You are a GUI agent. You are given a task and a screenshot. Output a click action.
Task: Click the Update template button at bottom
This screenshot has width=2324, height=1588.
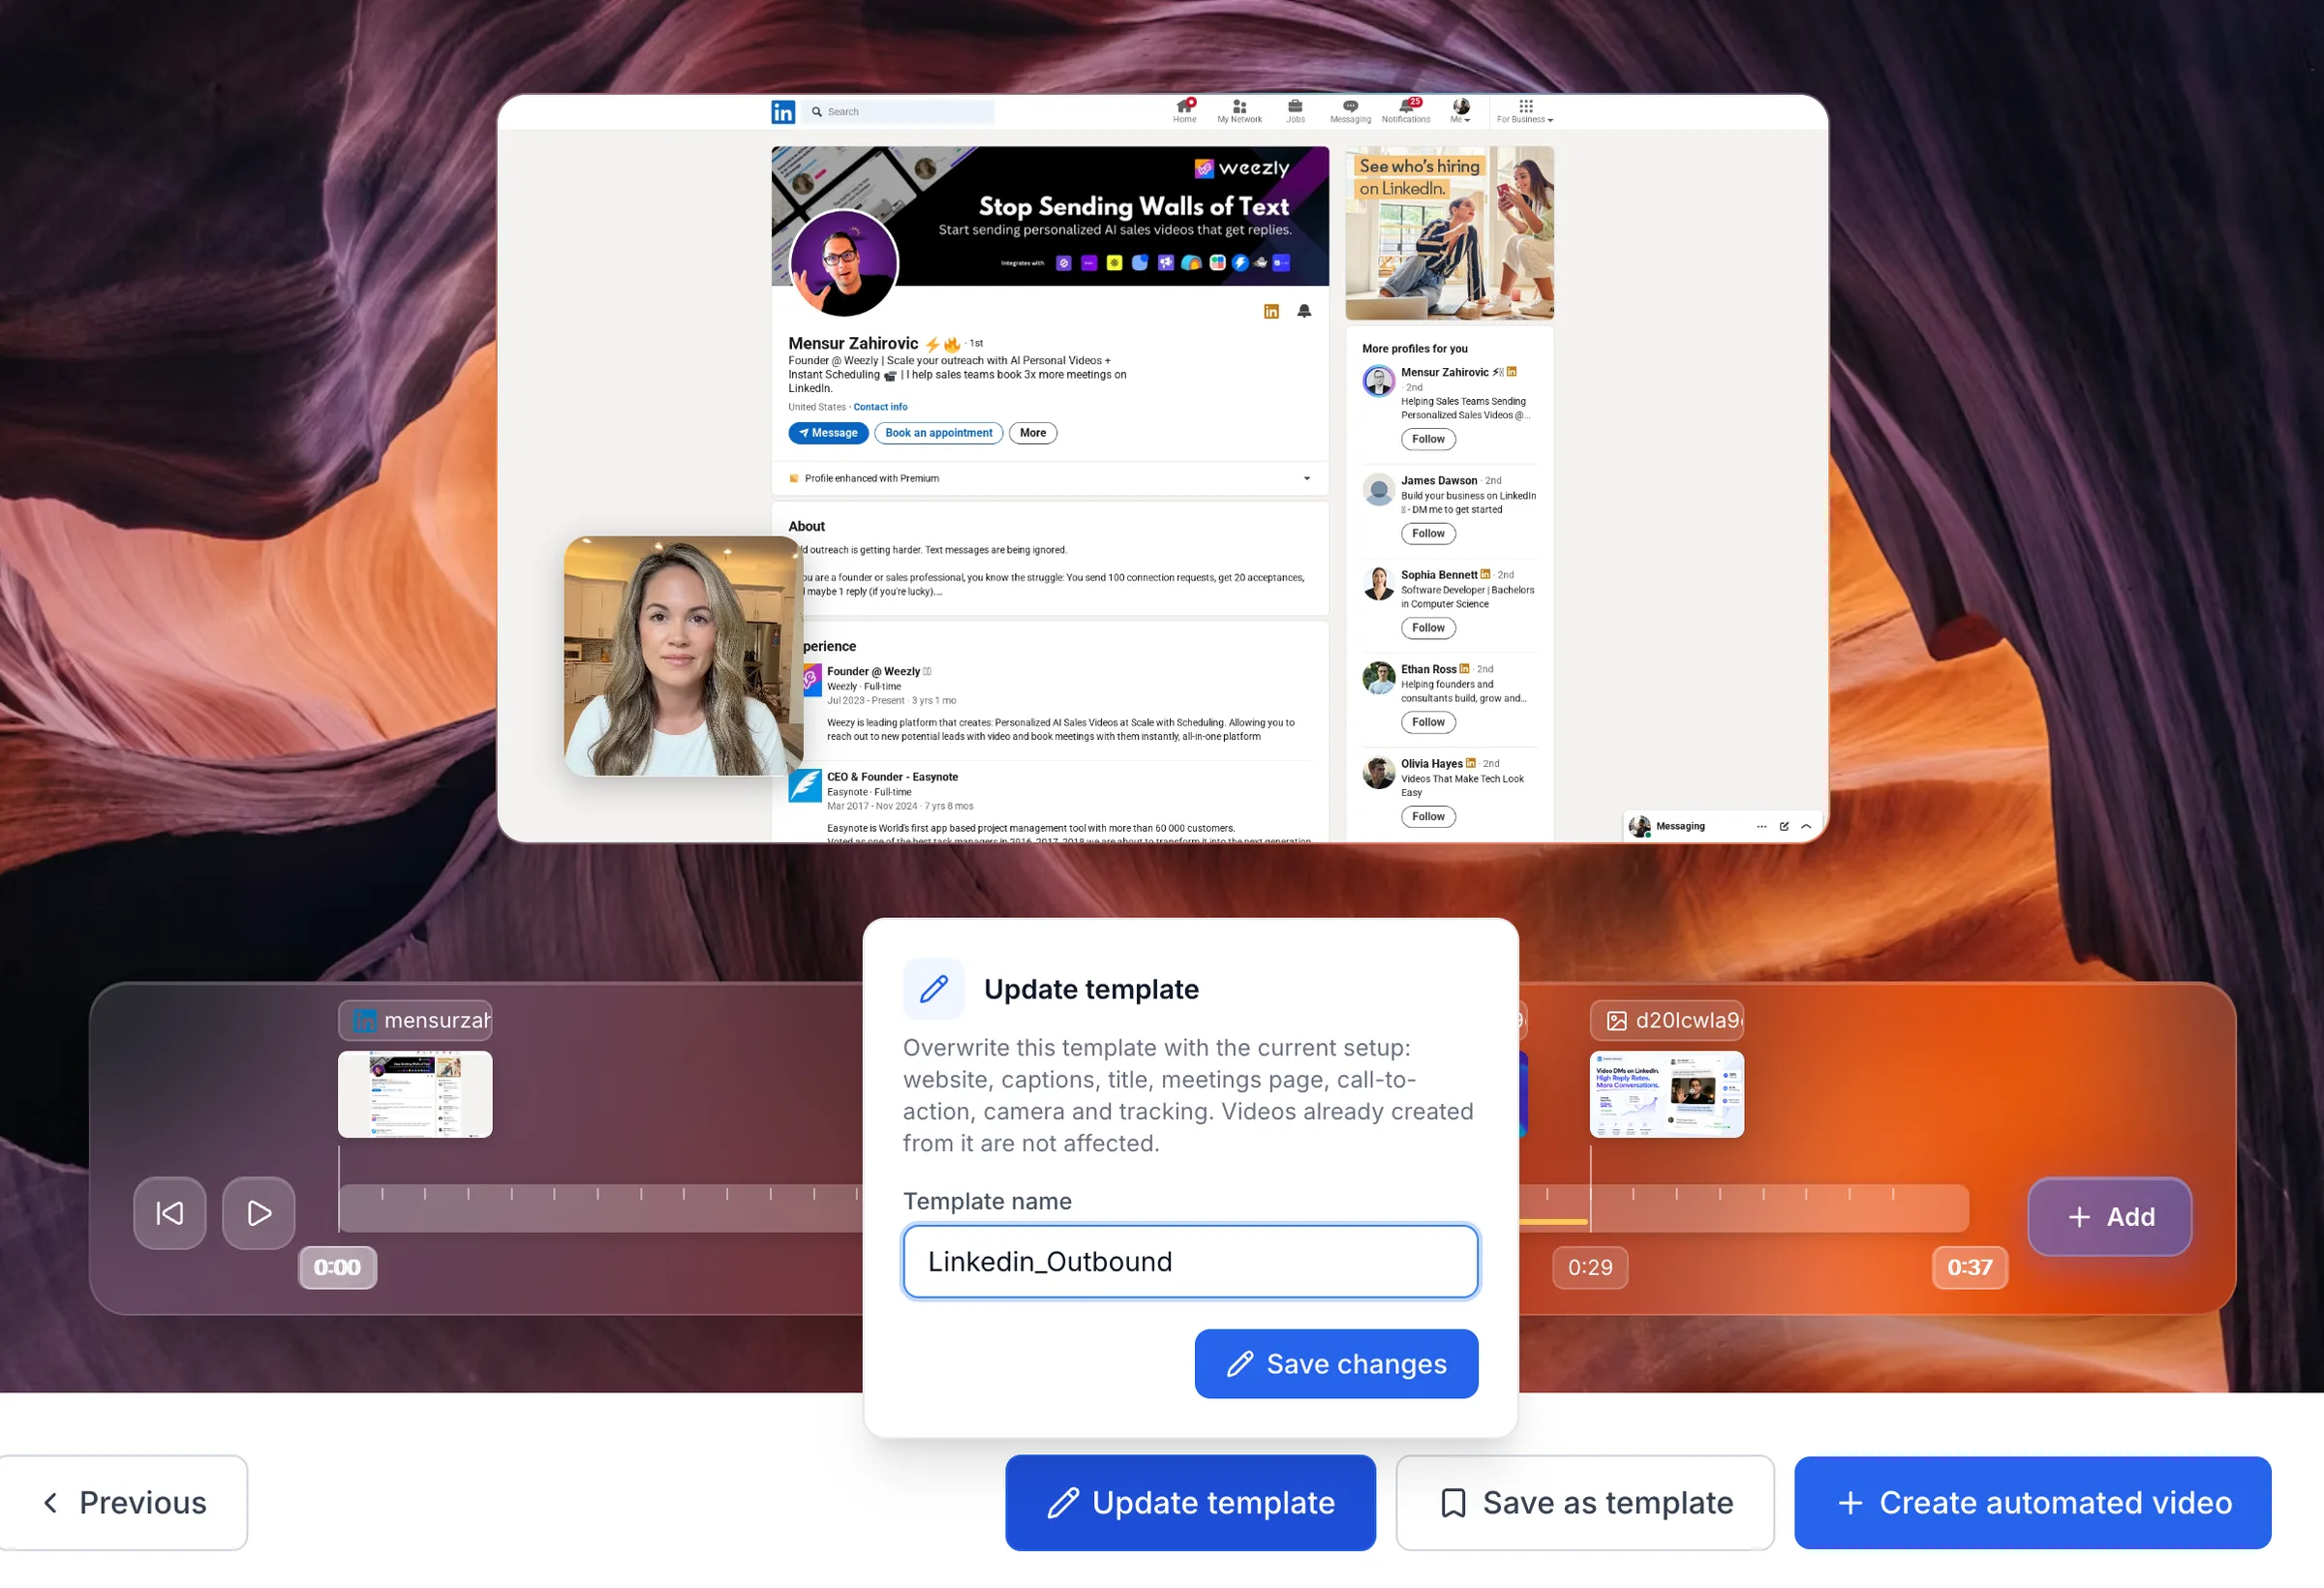tap(1190, 1502)
